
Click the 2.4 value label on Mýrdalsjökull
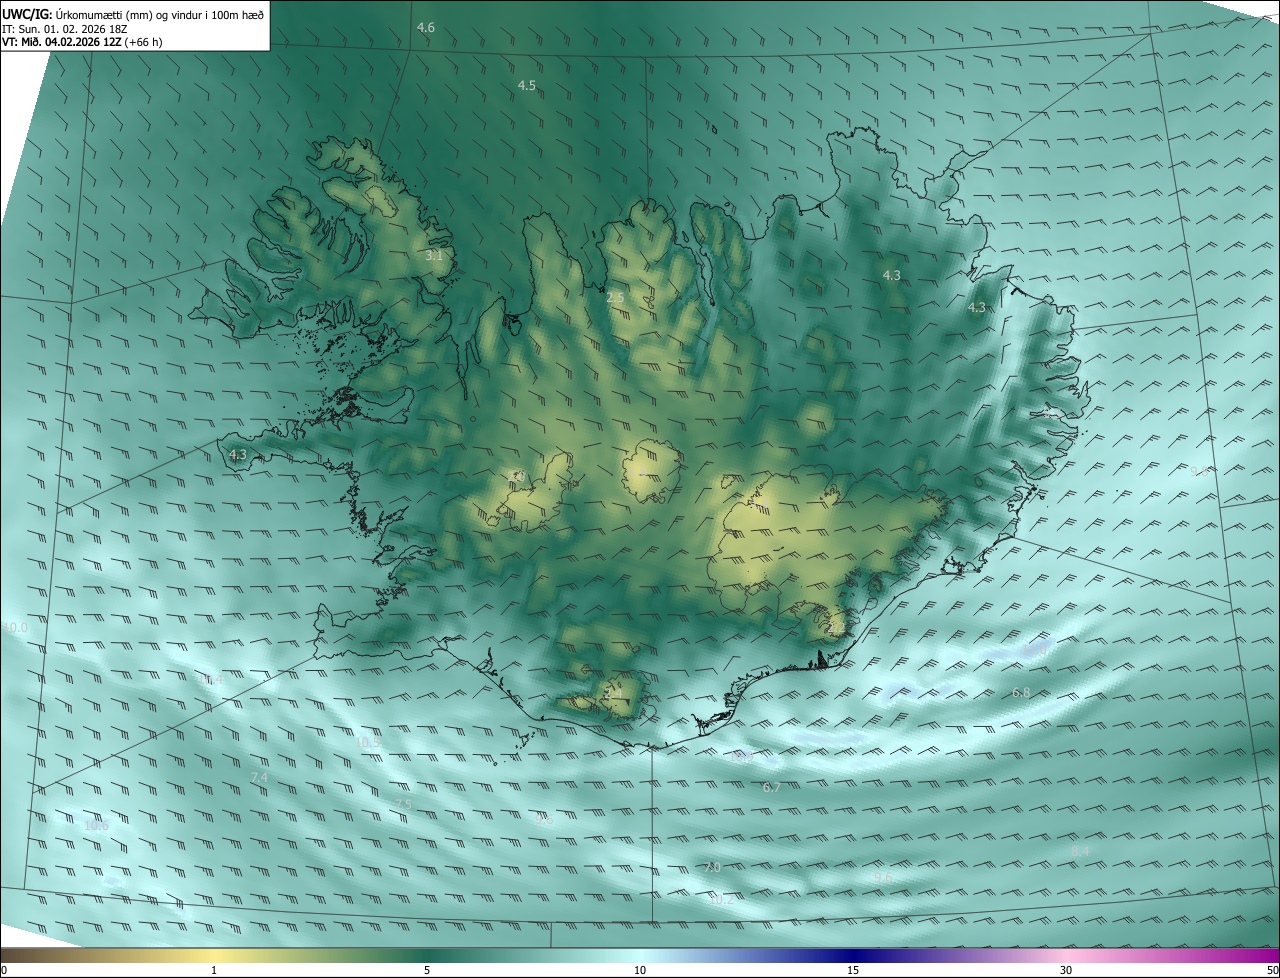(x=613, y=692)
